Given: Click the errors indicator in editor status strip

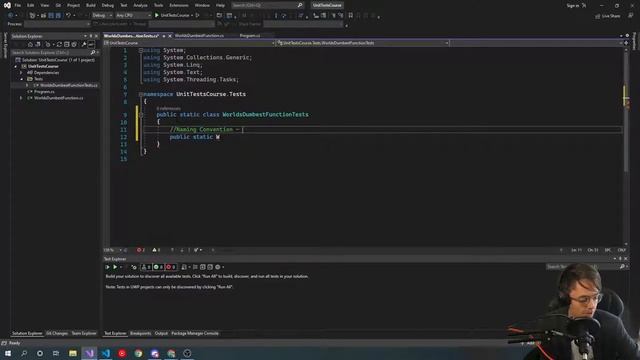Looking at the screenshot, I should tap(140, 250).
